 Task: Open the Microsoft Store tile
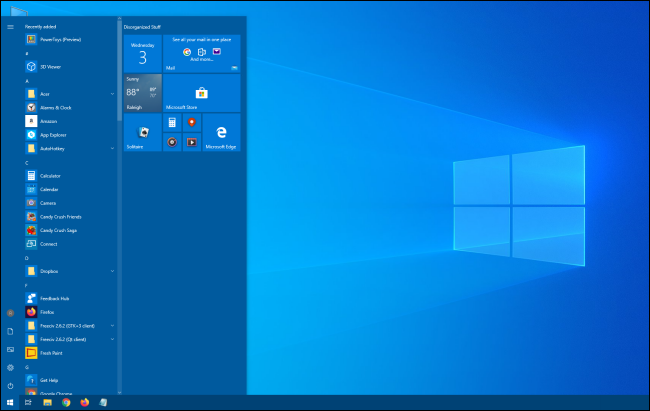coord(201,93)
